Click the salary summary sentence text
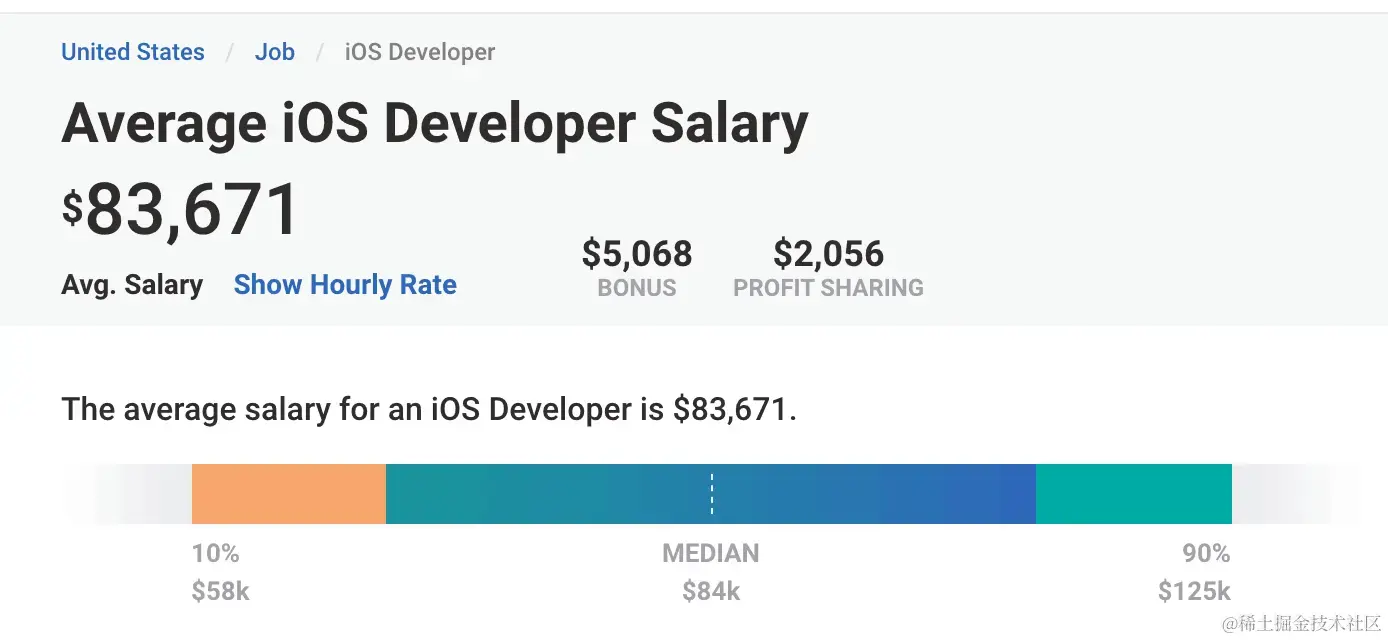 point(430,409)
